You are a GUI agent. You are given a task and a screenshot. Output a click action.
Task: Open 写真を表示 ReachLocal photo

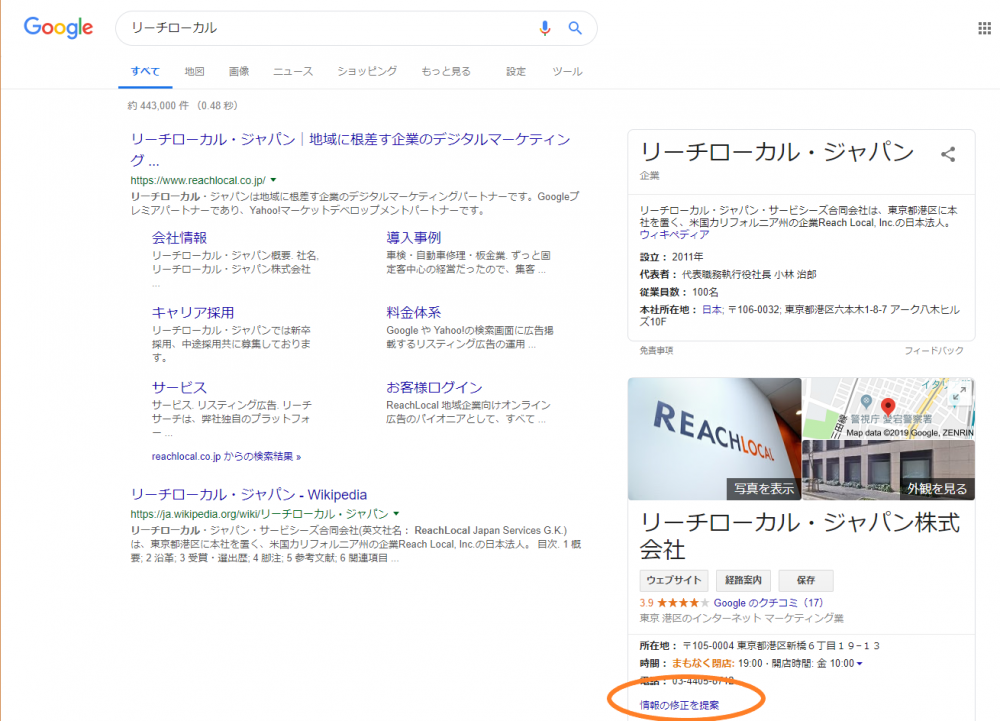point(714,439)
